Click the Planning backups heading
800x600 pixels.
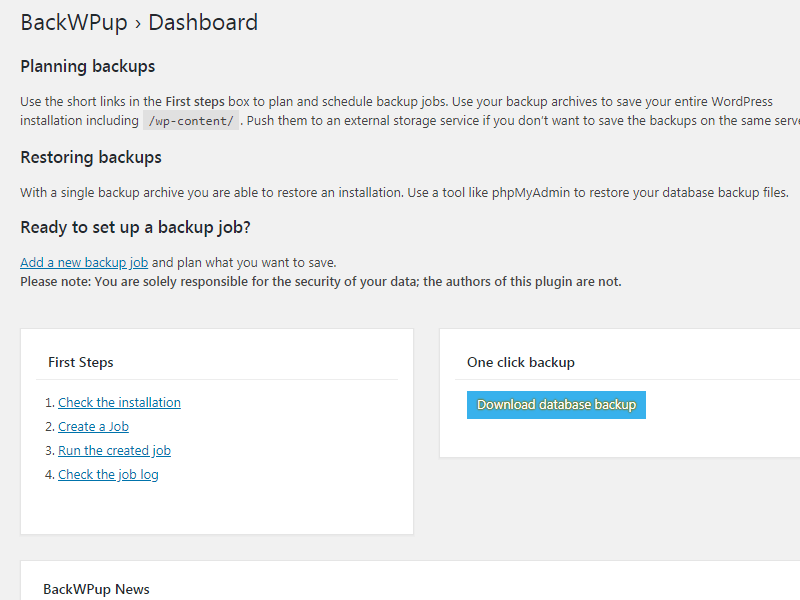88,66
